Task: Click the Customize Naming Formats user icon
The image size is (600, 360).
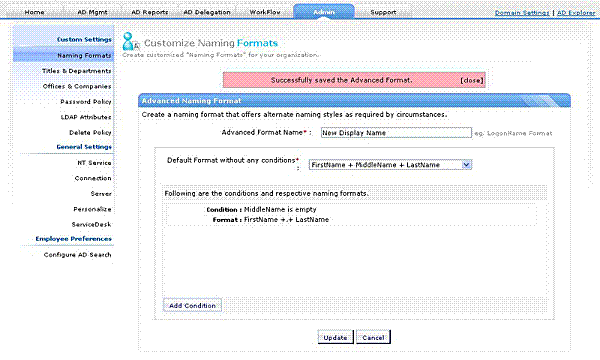Action: point(131,41)
